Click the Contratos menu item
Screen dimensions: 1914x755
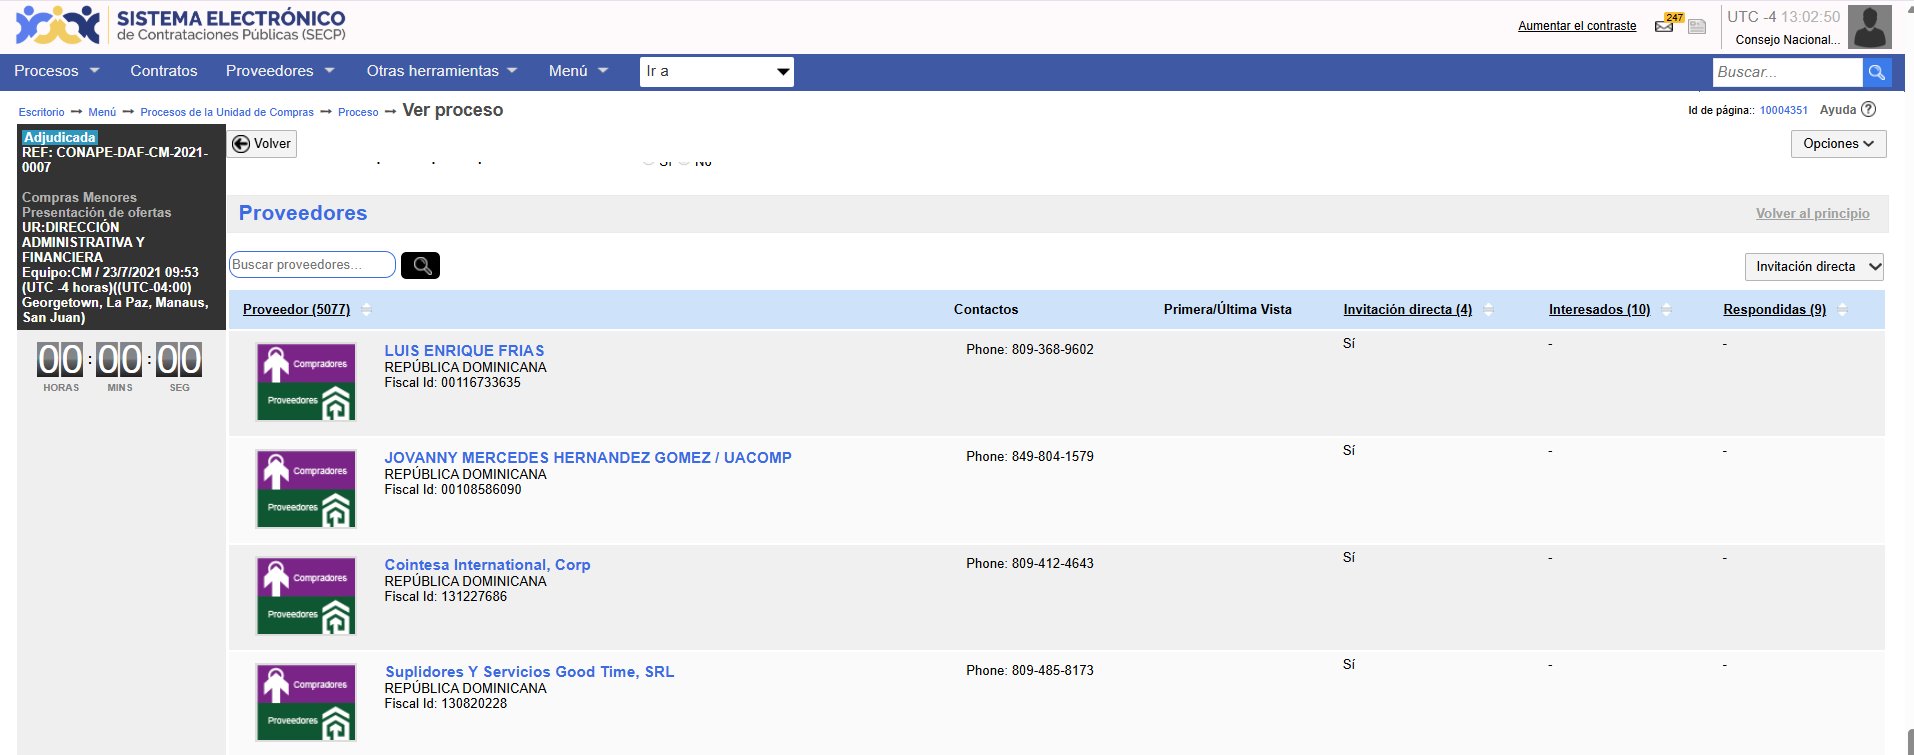163,71
